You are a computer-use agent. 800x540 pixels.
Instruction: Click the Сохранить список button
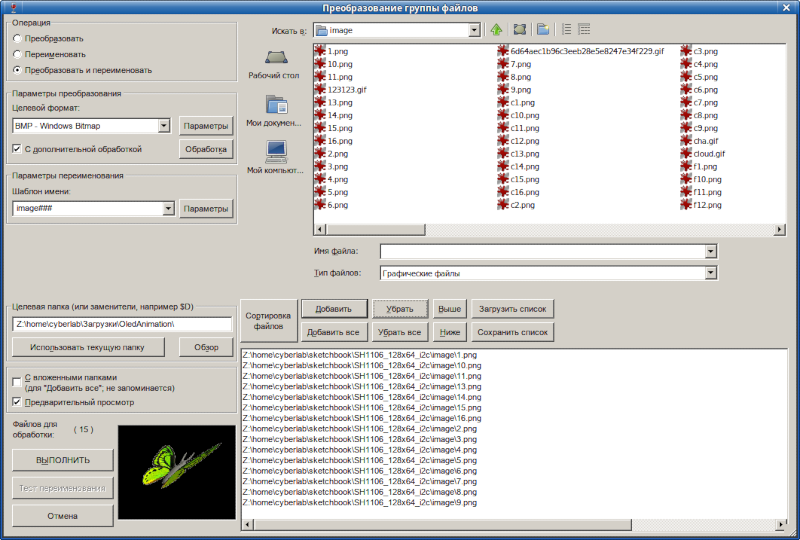(x=512, y=332)
